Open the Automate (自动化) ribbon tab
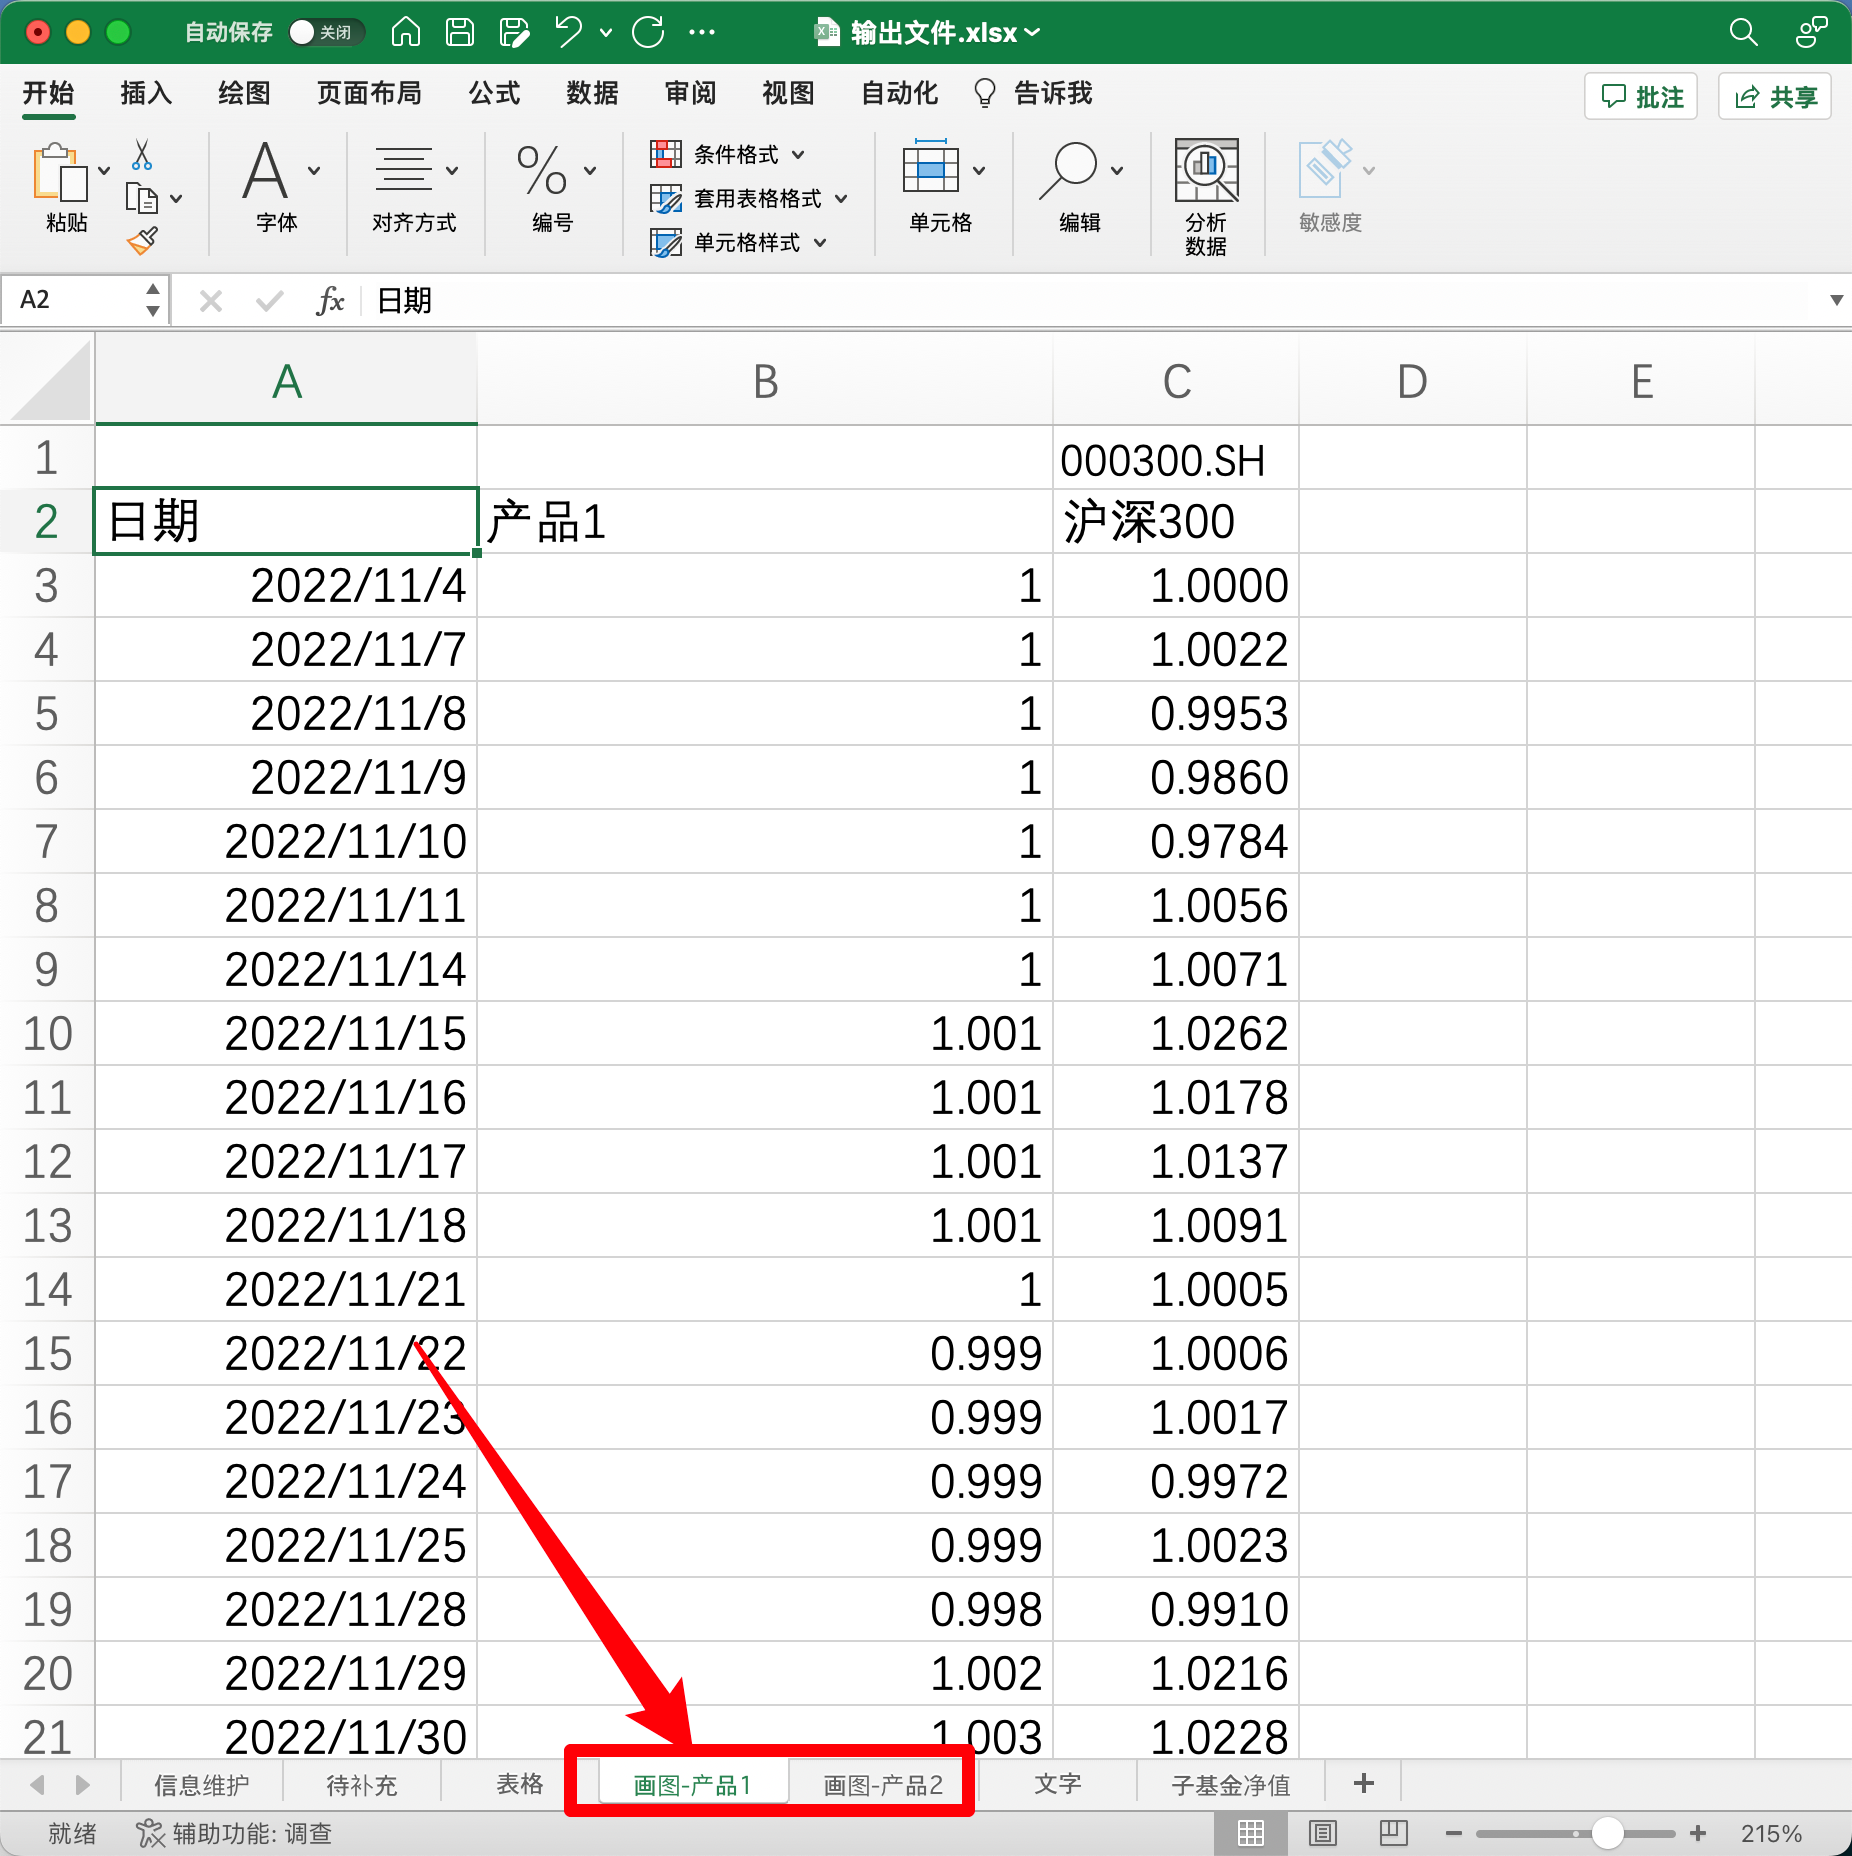 tap(899, 93)
